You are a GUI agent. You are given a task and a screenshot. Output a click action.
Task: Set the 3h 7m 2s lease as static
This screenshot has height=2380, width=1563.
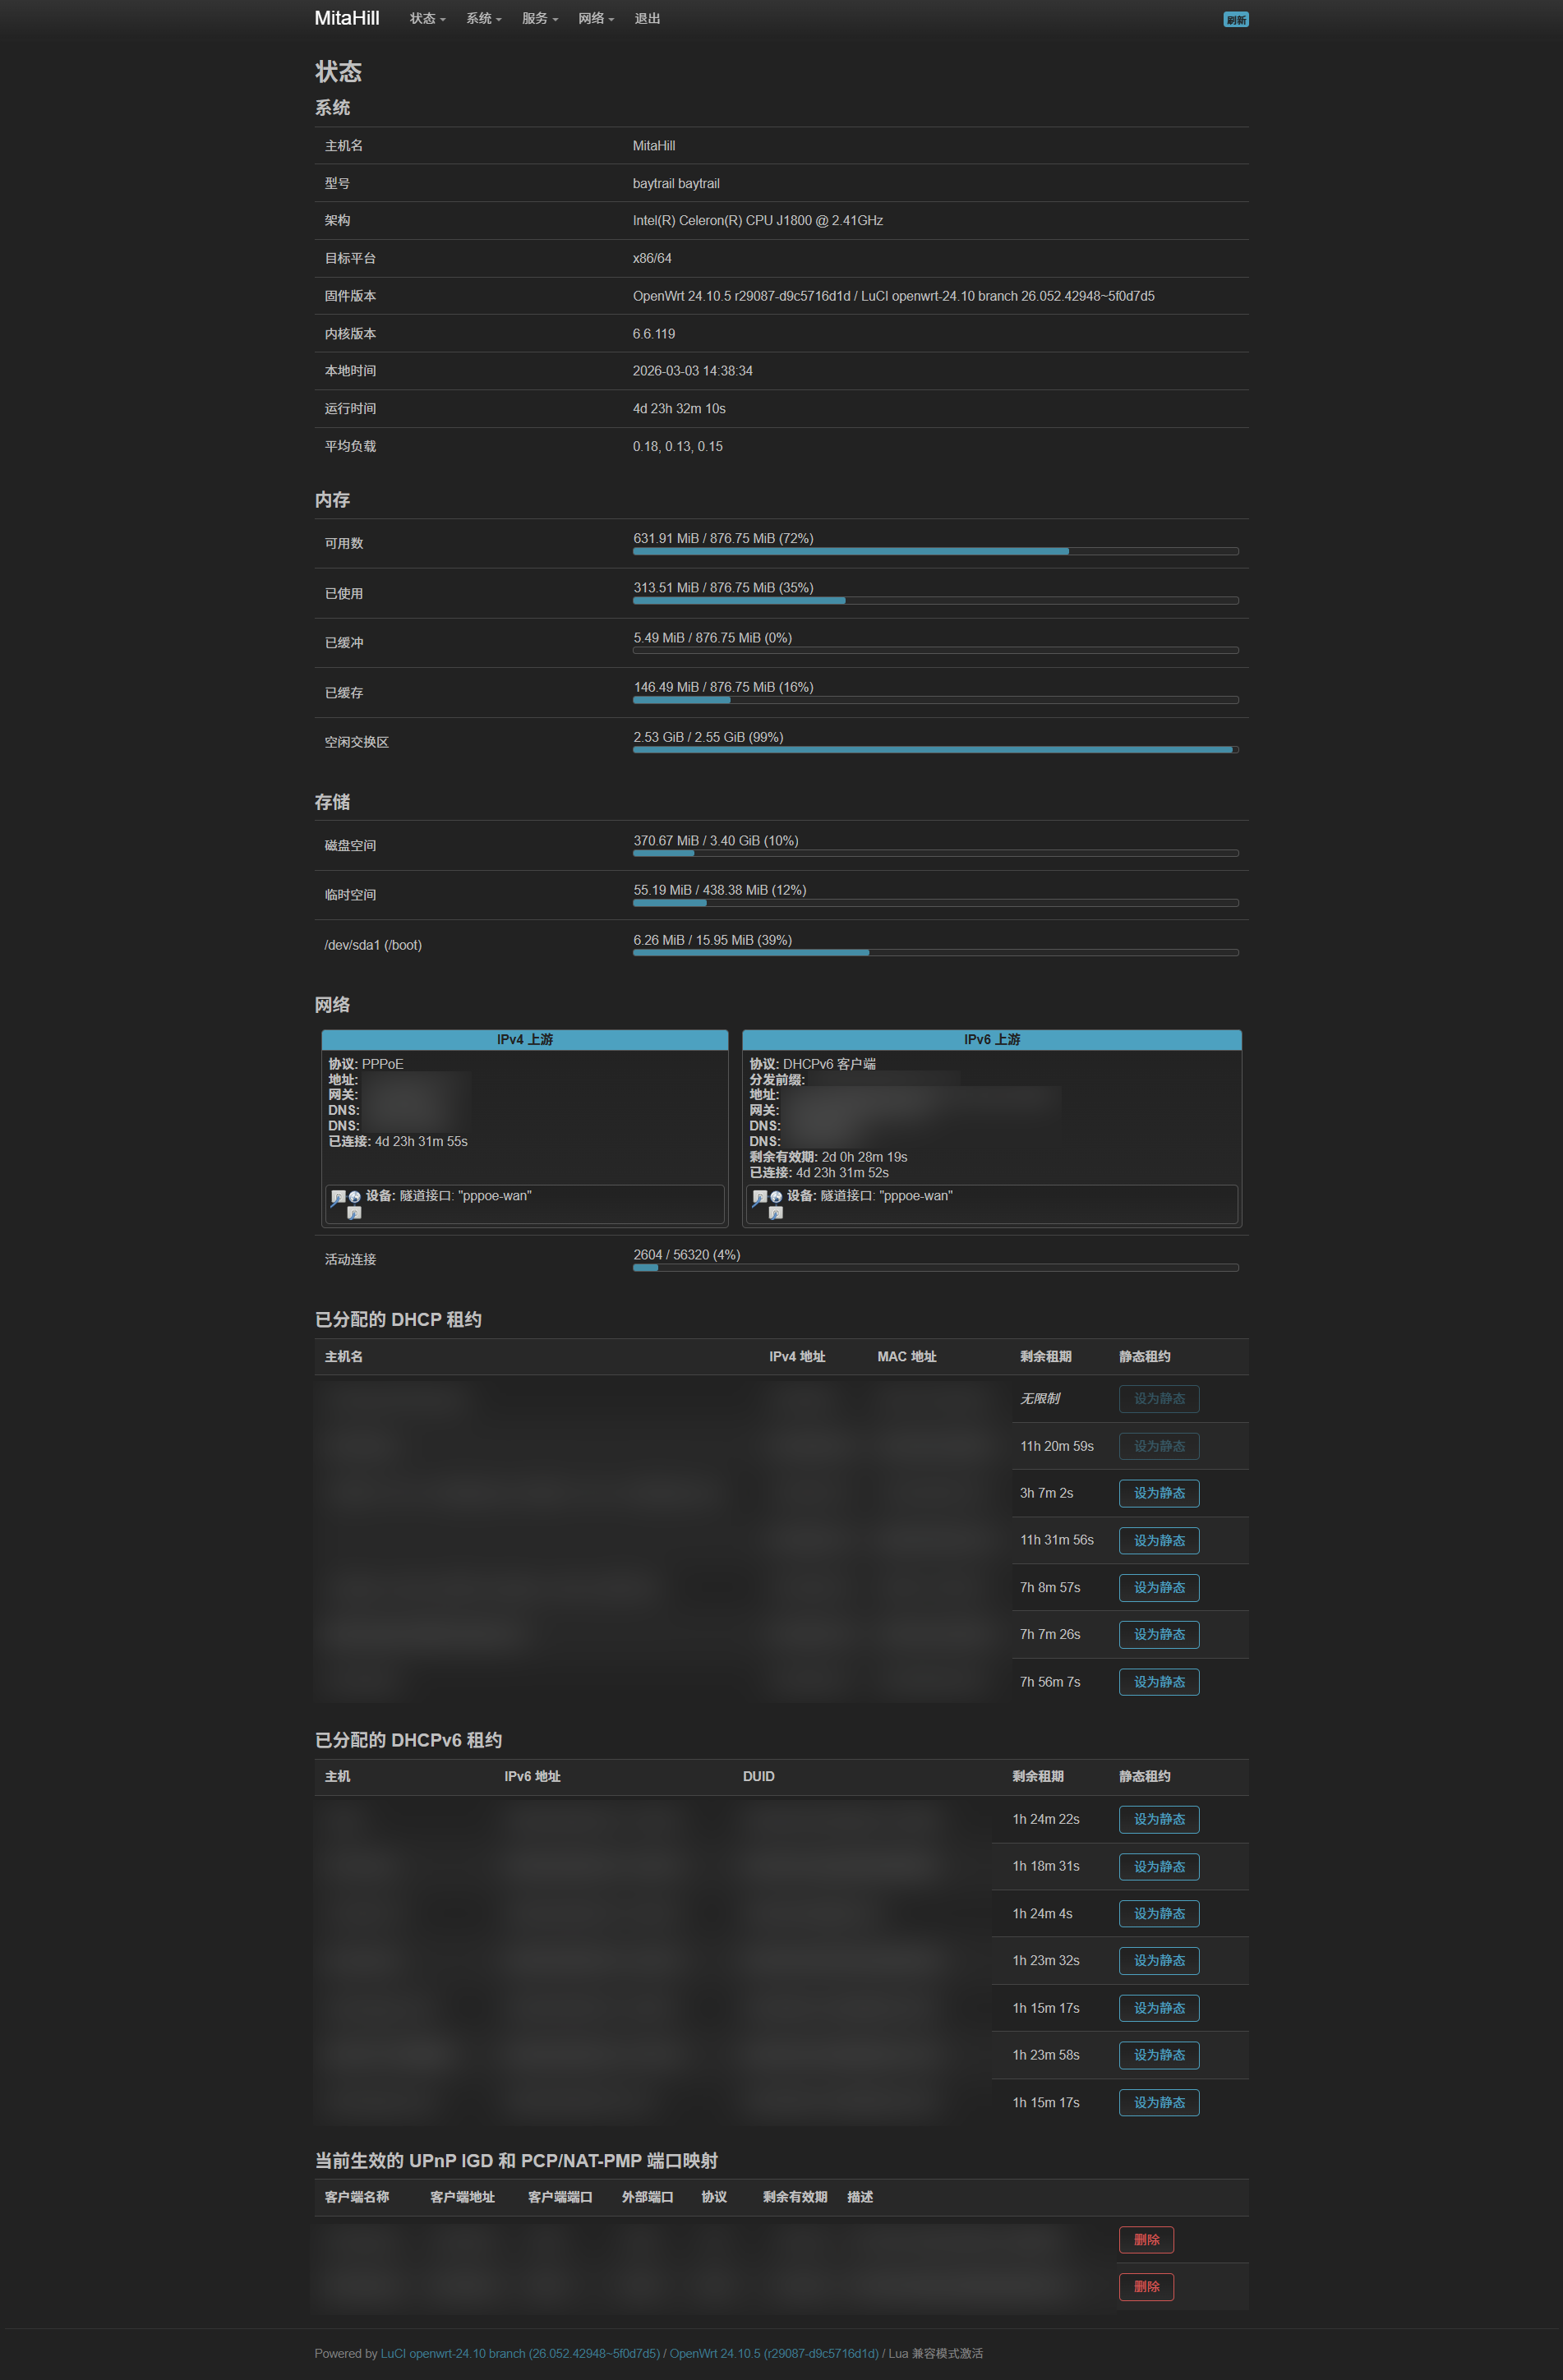(1158, 1493)
